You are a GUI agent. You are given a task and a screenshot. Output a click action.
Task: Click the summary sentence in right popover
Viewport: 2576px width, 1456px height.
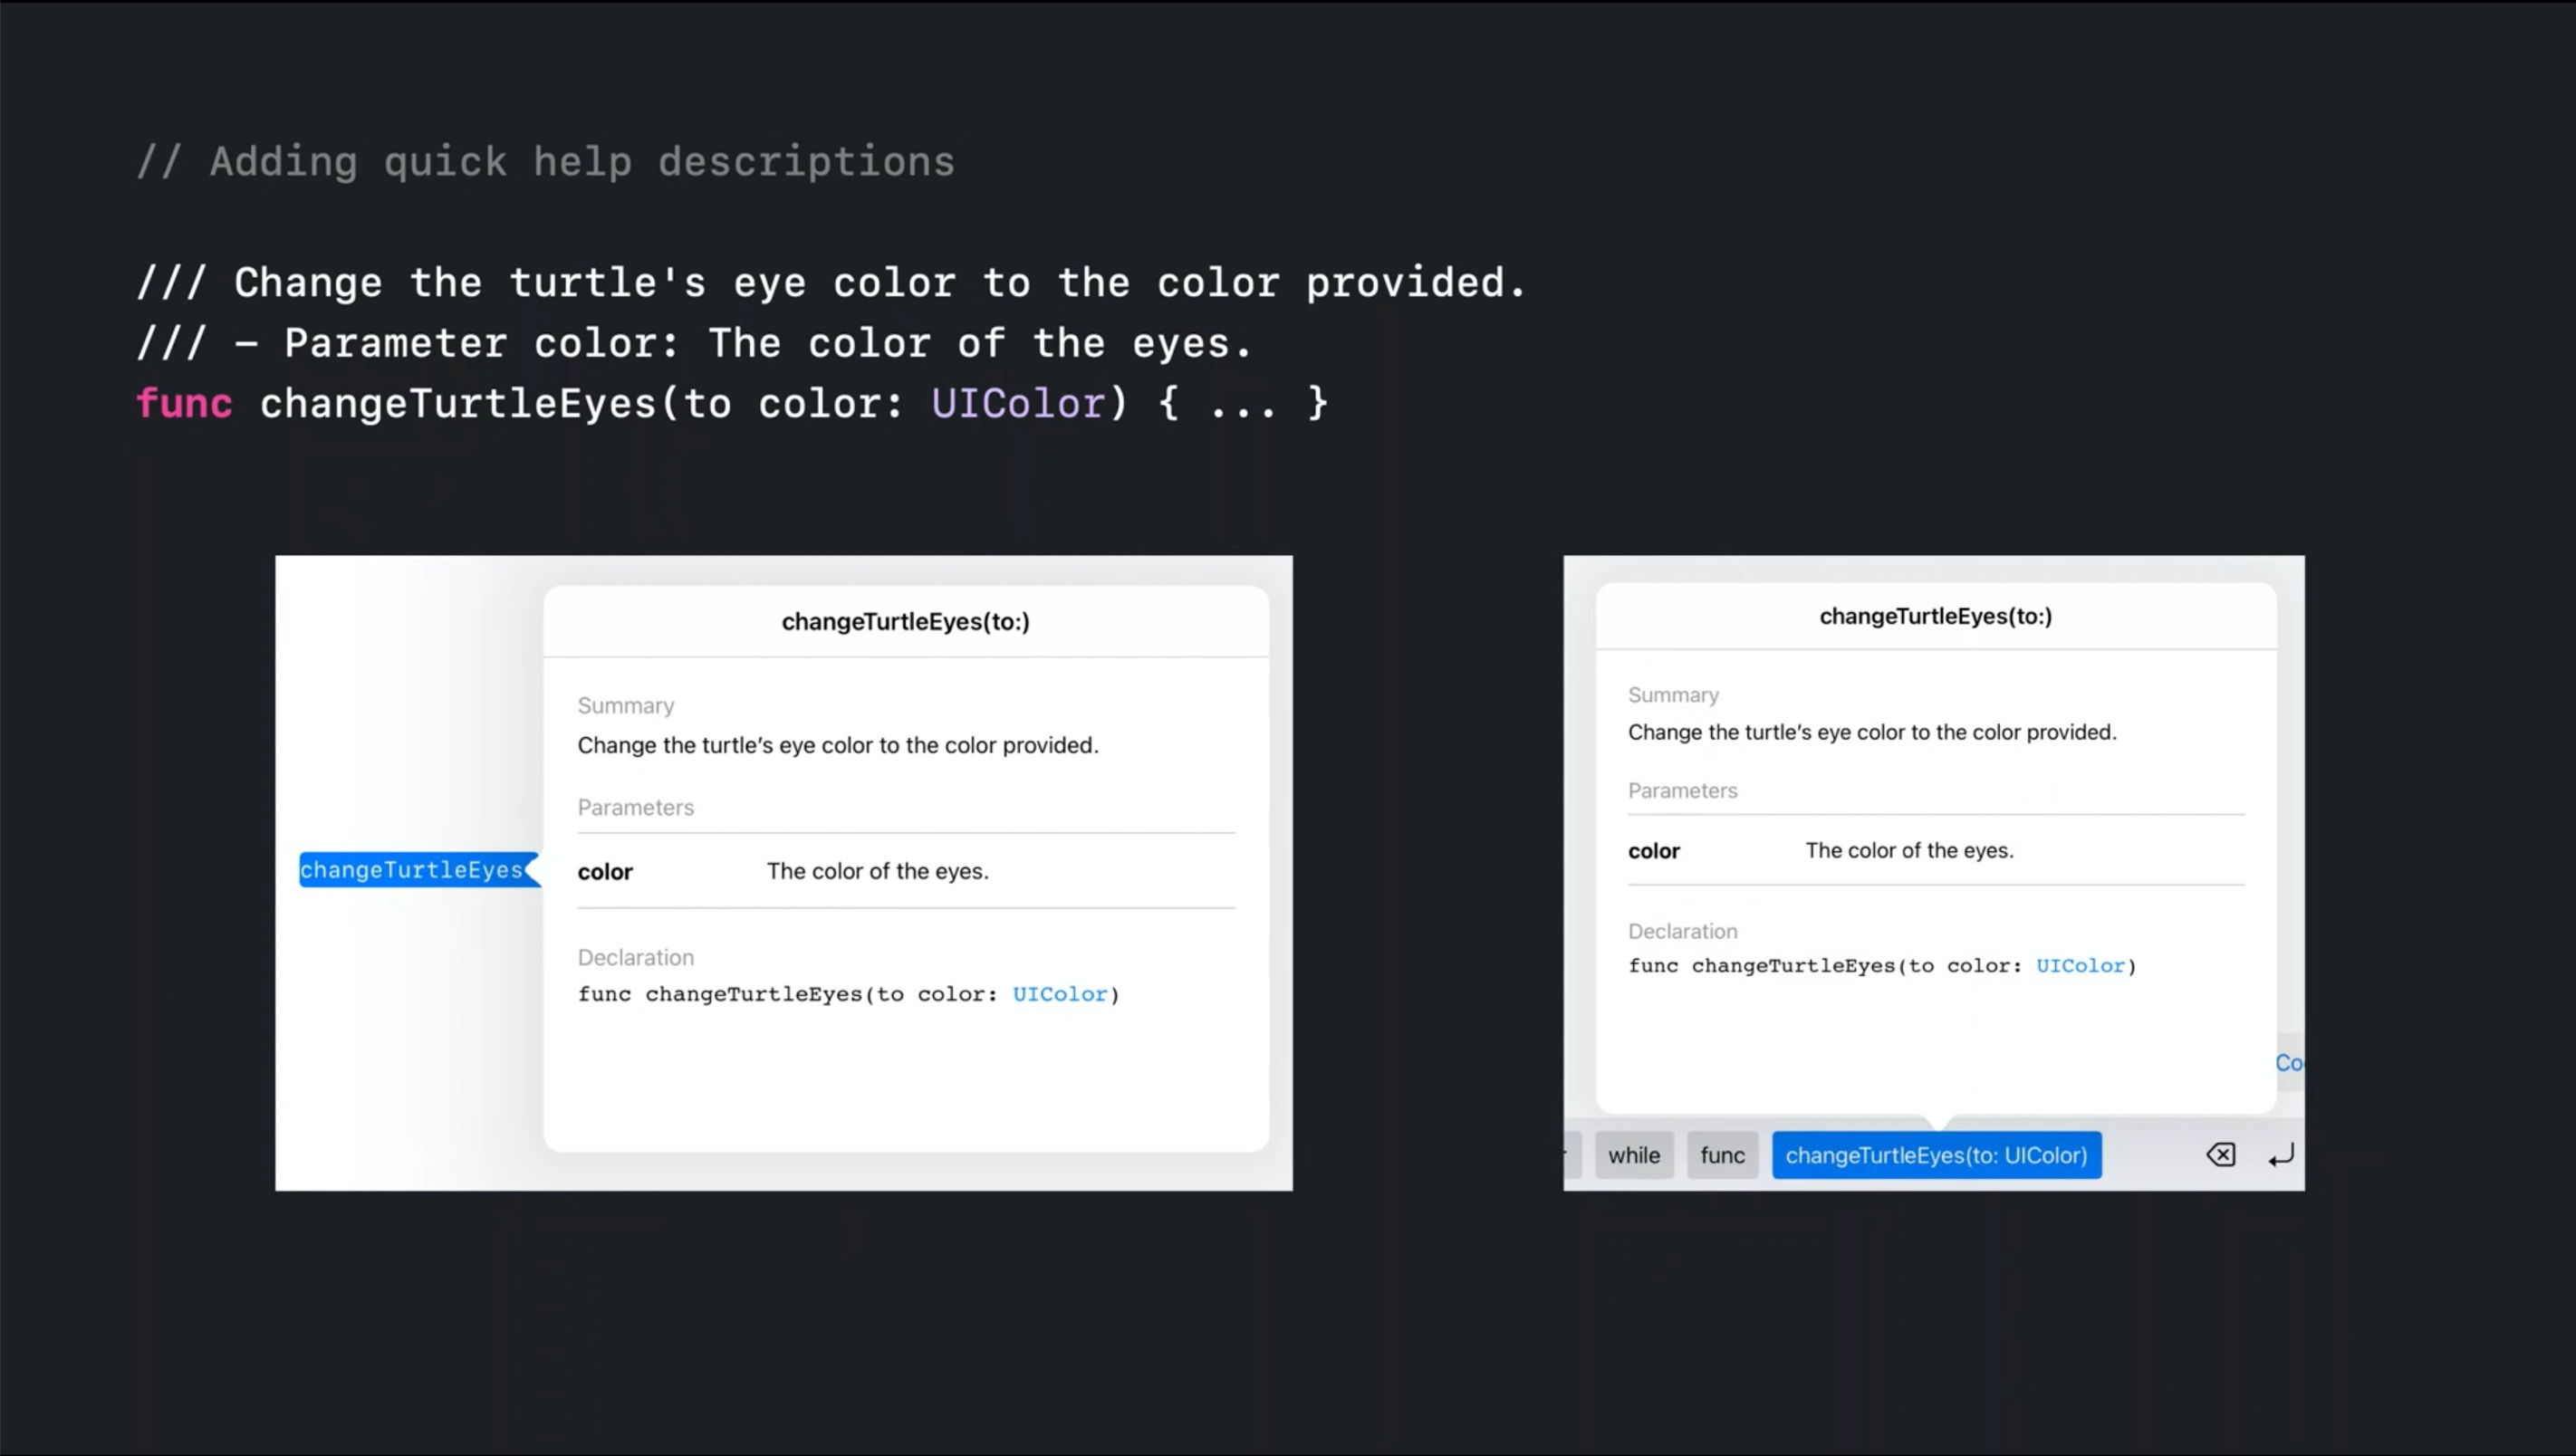pos(1872,732)
